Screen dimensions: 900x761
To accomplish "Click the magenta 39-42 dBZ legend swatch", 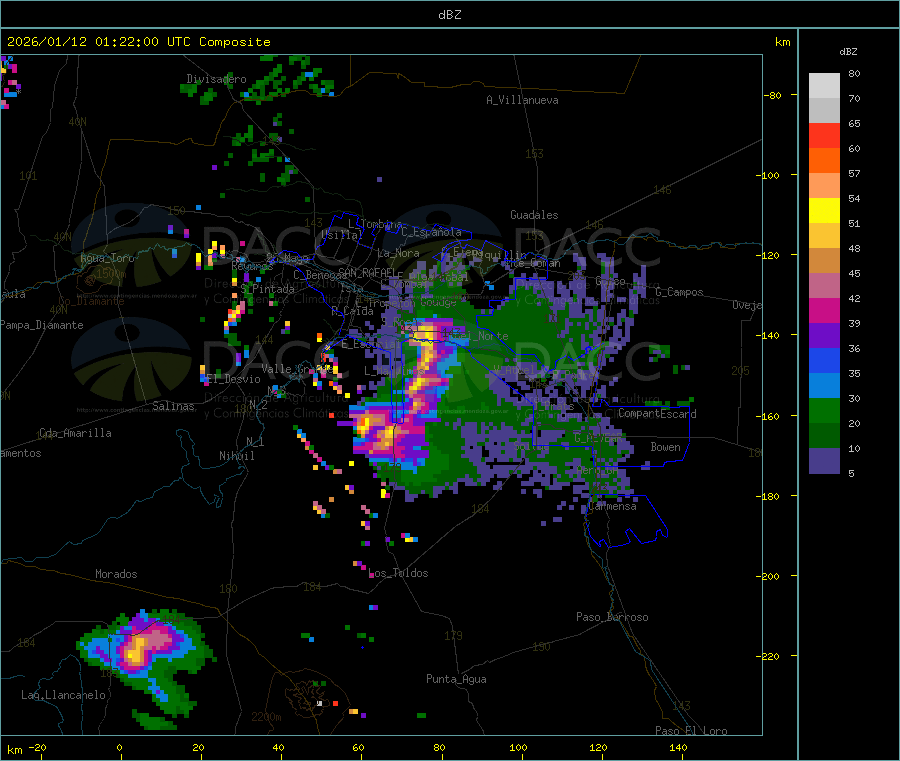I will 824,310.
